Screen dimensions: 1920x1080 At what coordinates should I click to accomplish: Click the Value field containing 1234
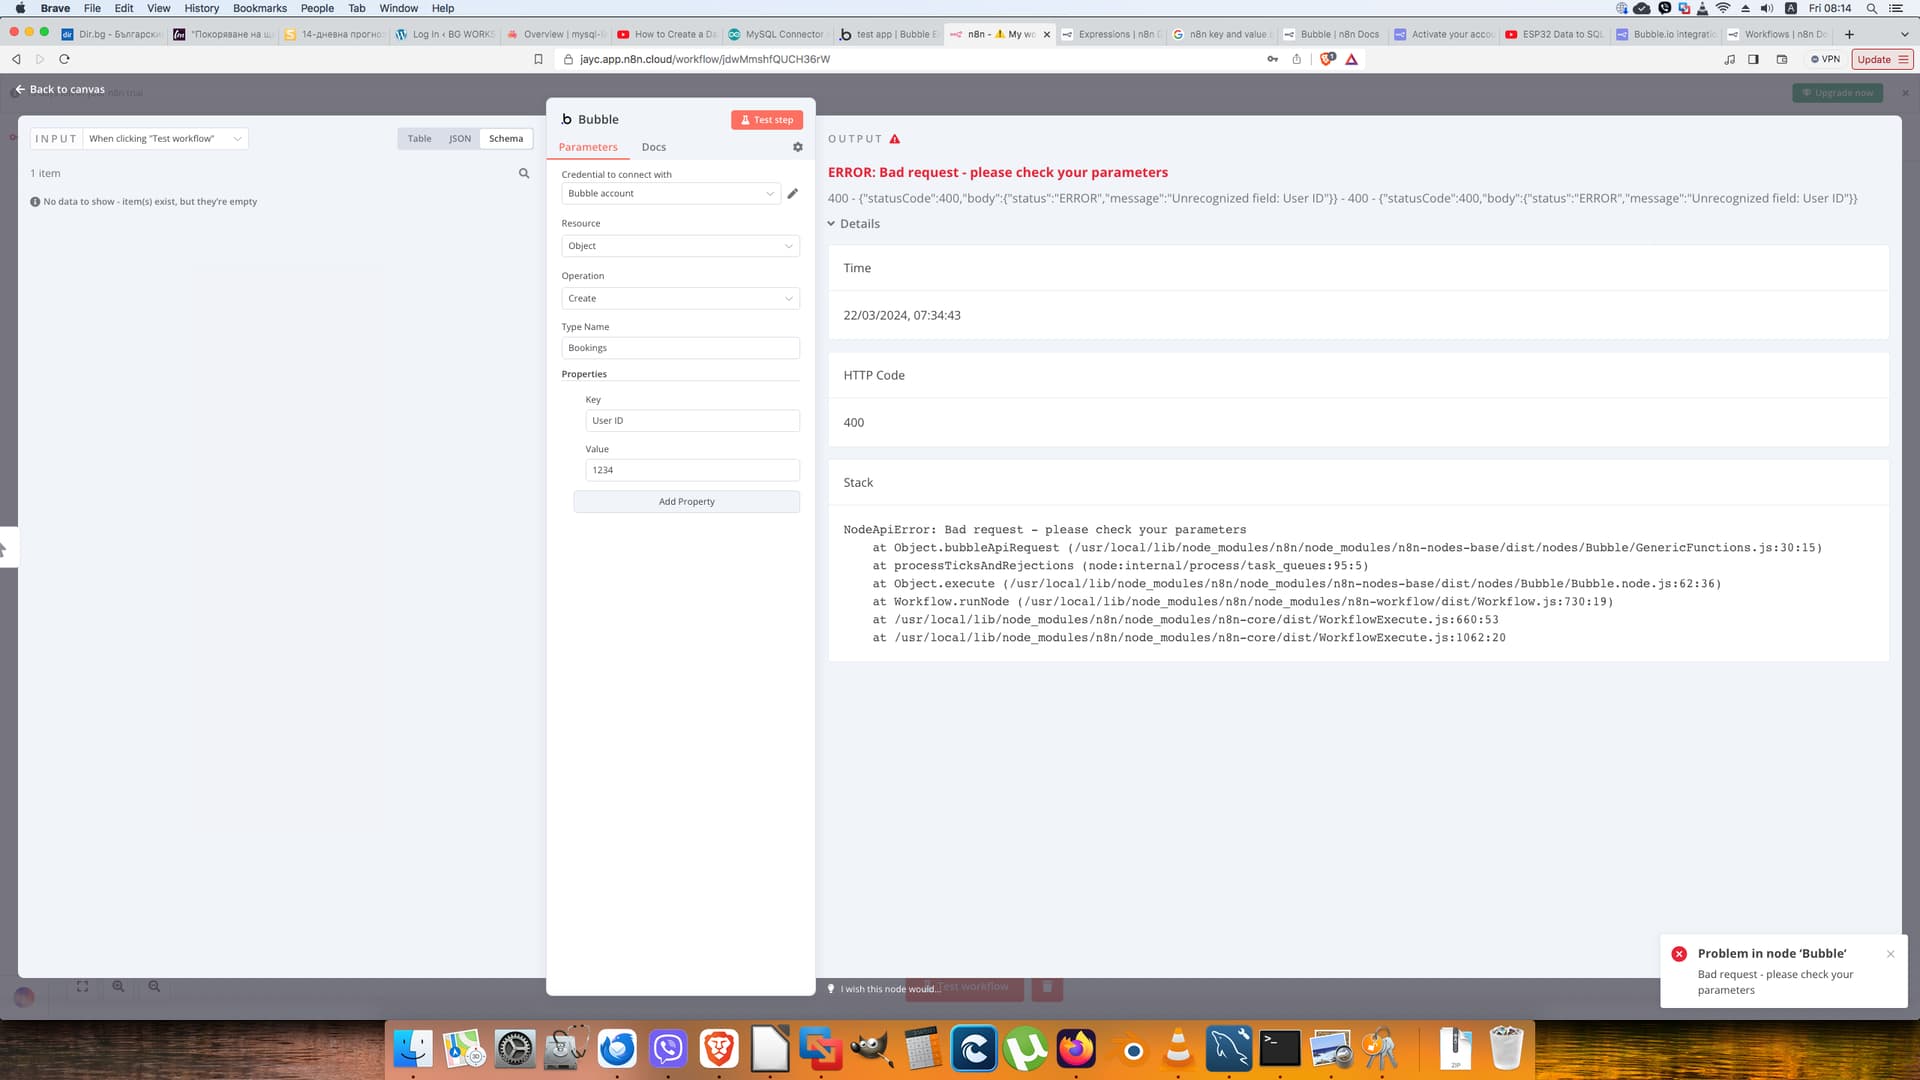tap(692, 470)
